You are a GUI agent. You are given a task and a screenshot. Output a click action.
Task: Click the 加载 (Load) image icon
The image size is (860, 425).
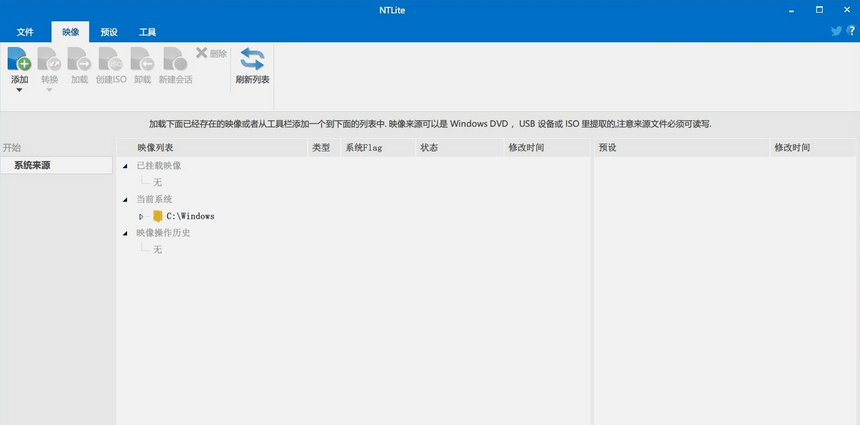(79, 60)
